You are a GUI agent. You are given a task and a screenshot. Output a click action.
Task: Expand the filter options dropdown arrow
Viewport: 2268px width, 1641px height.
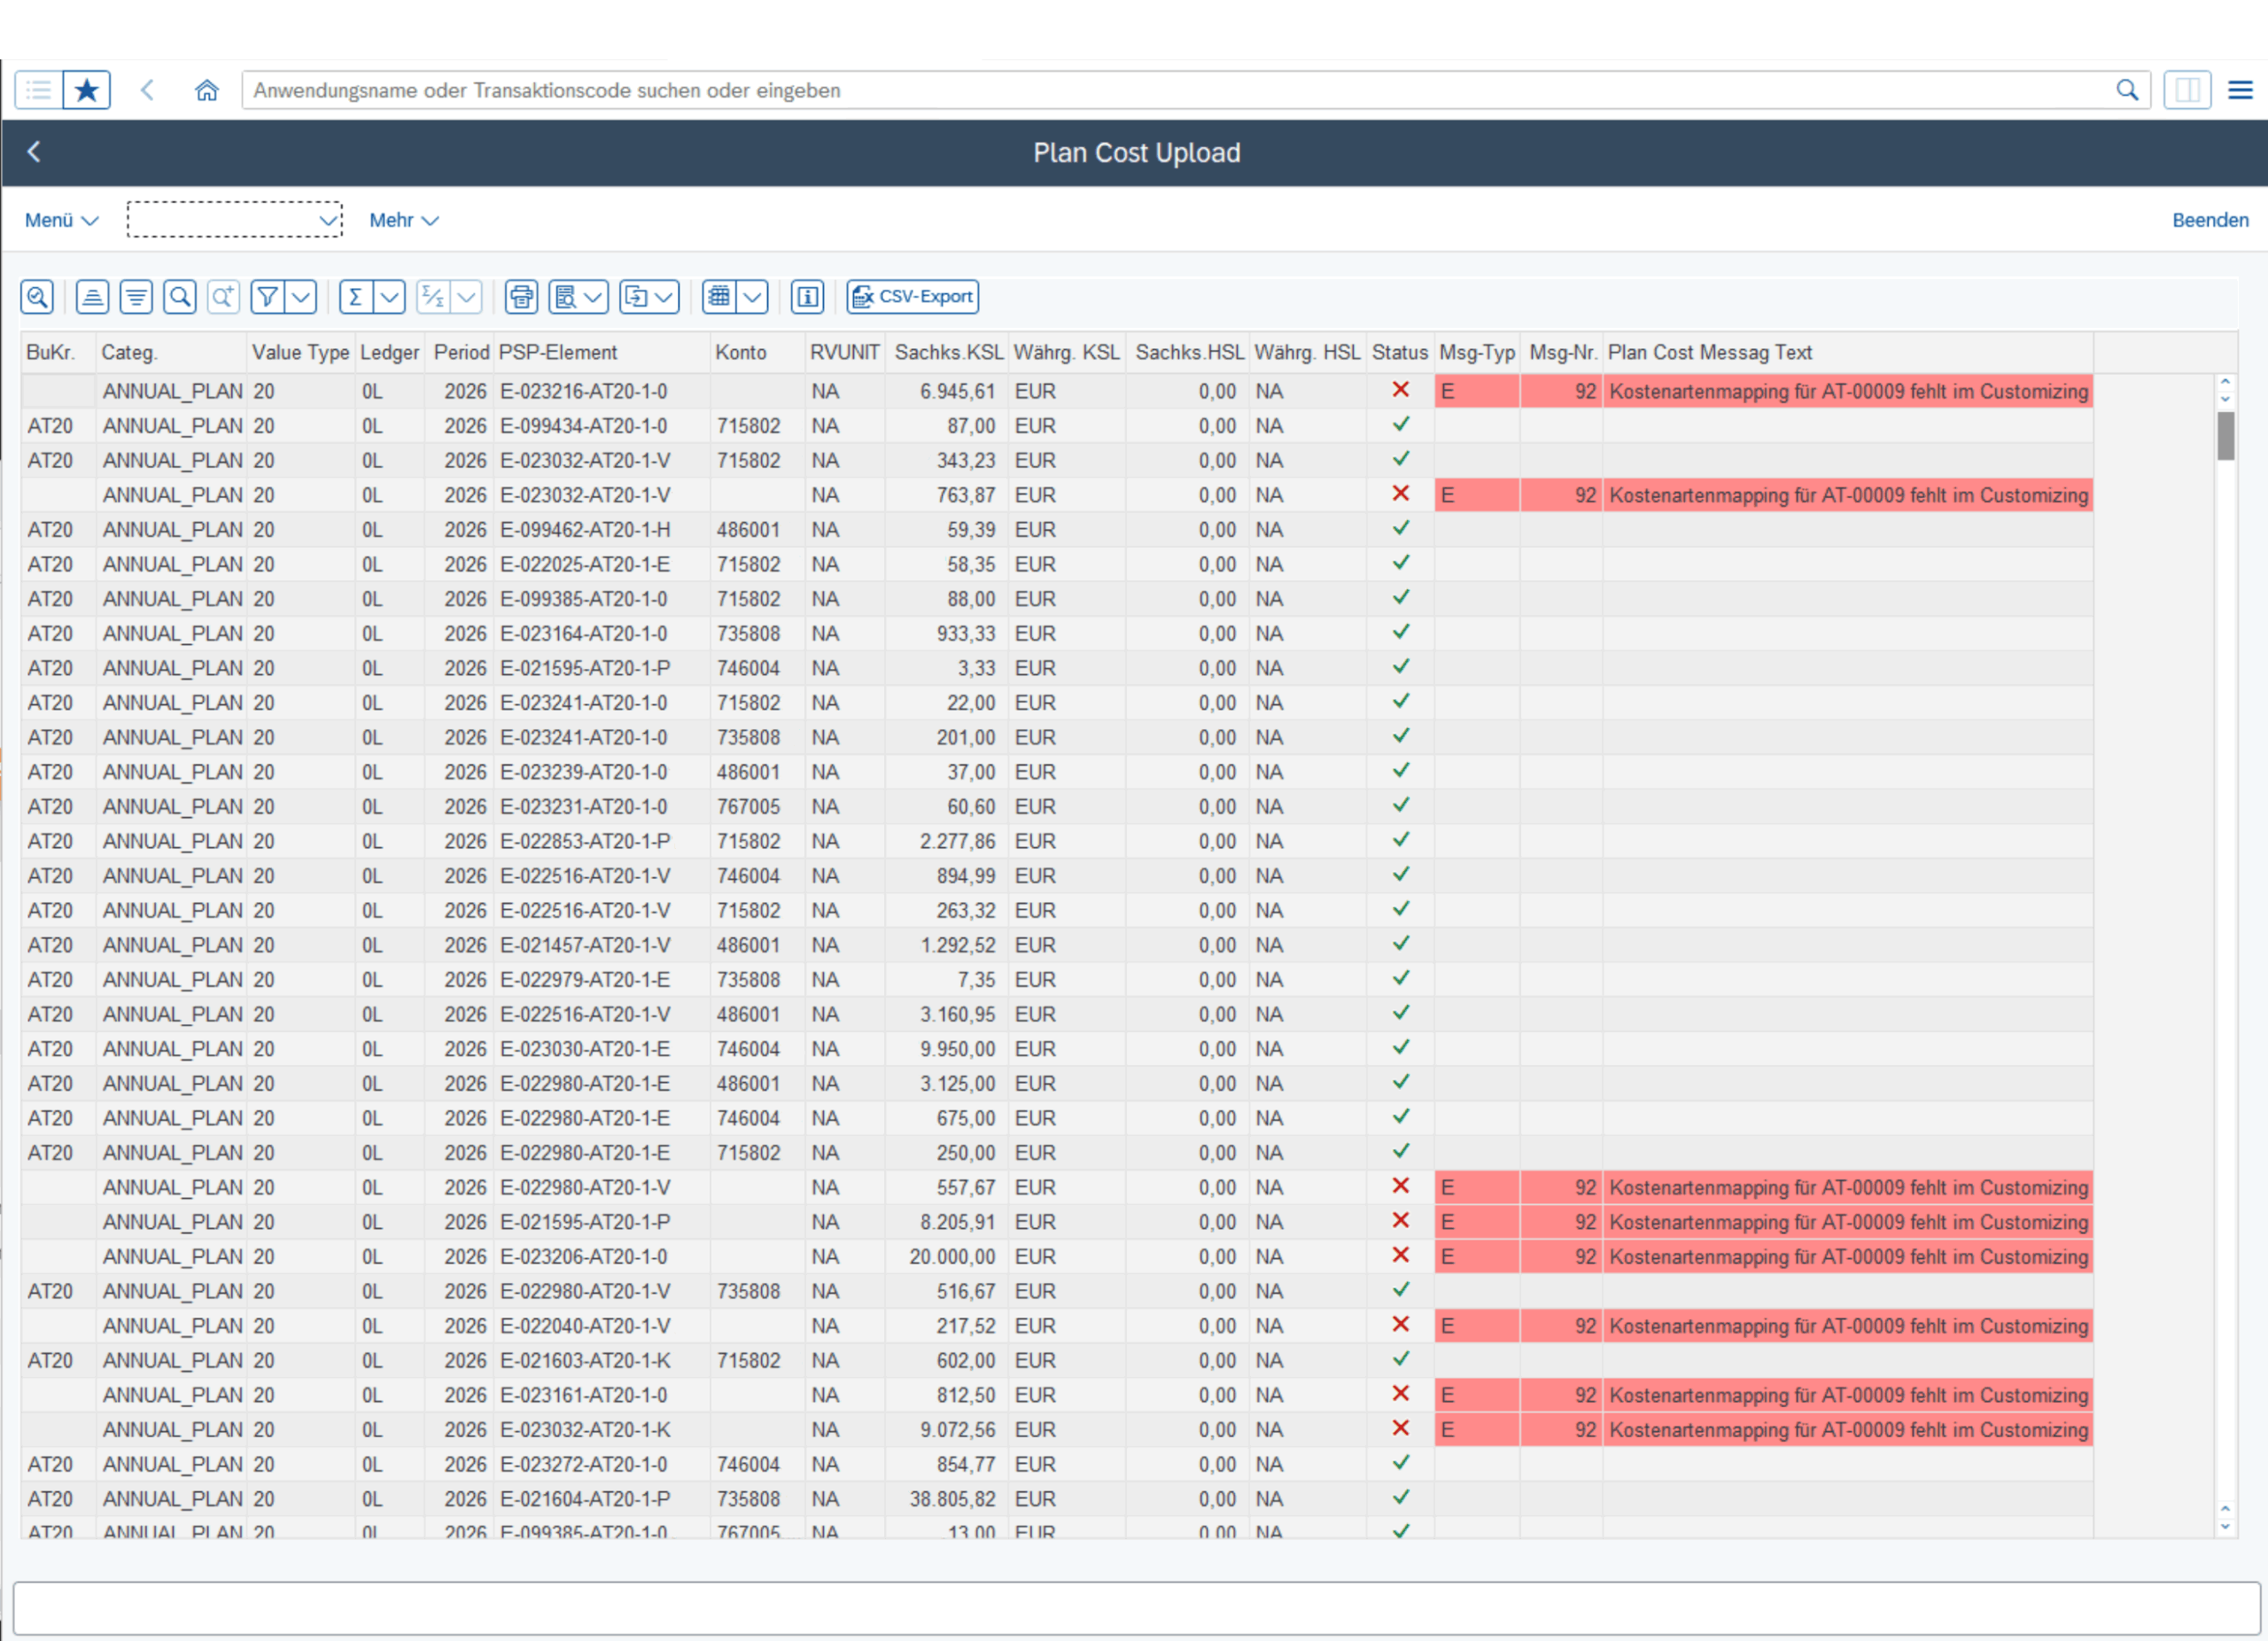coord(301,297)
